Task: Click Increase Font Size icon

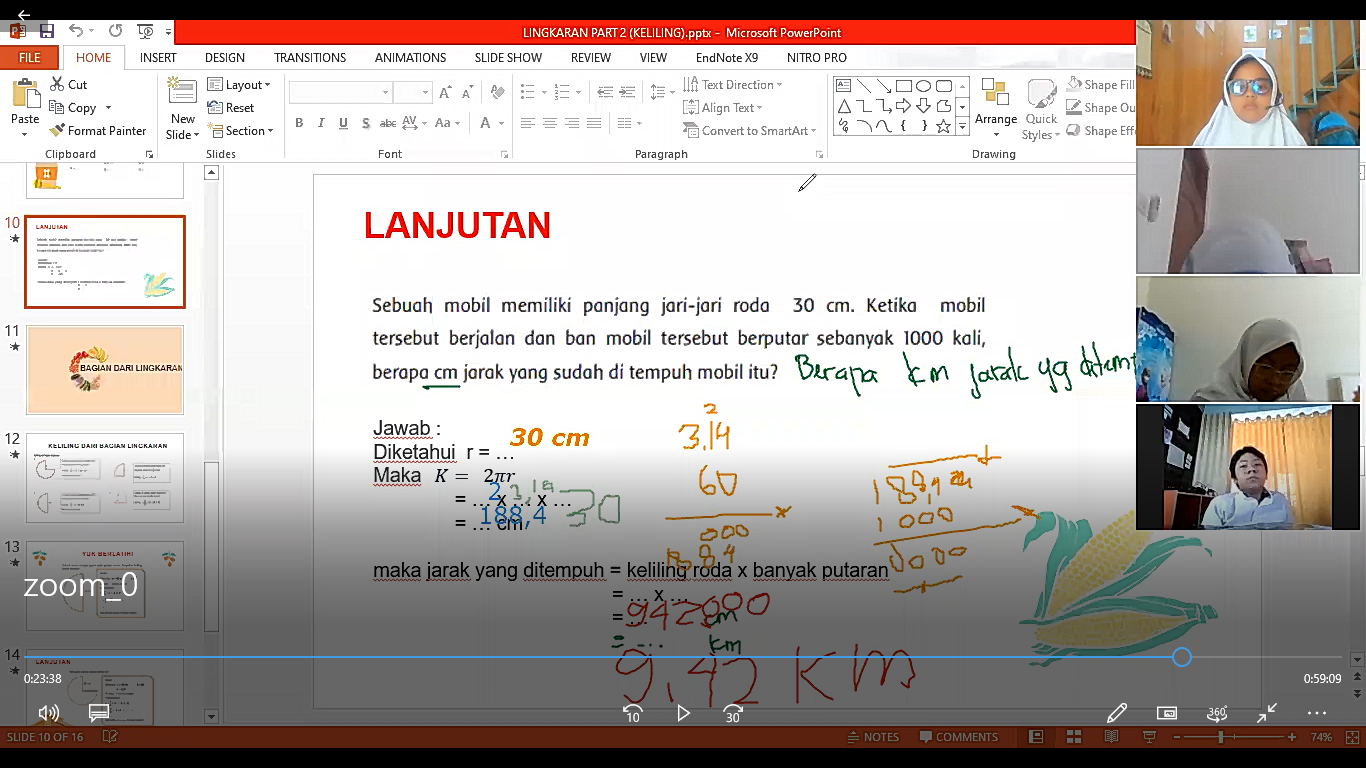Action: tap(446, 92)
